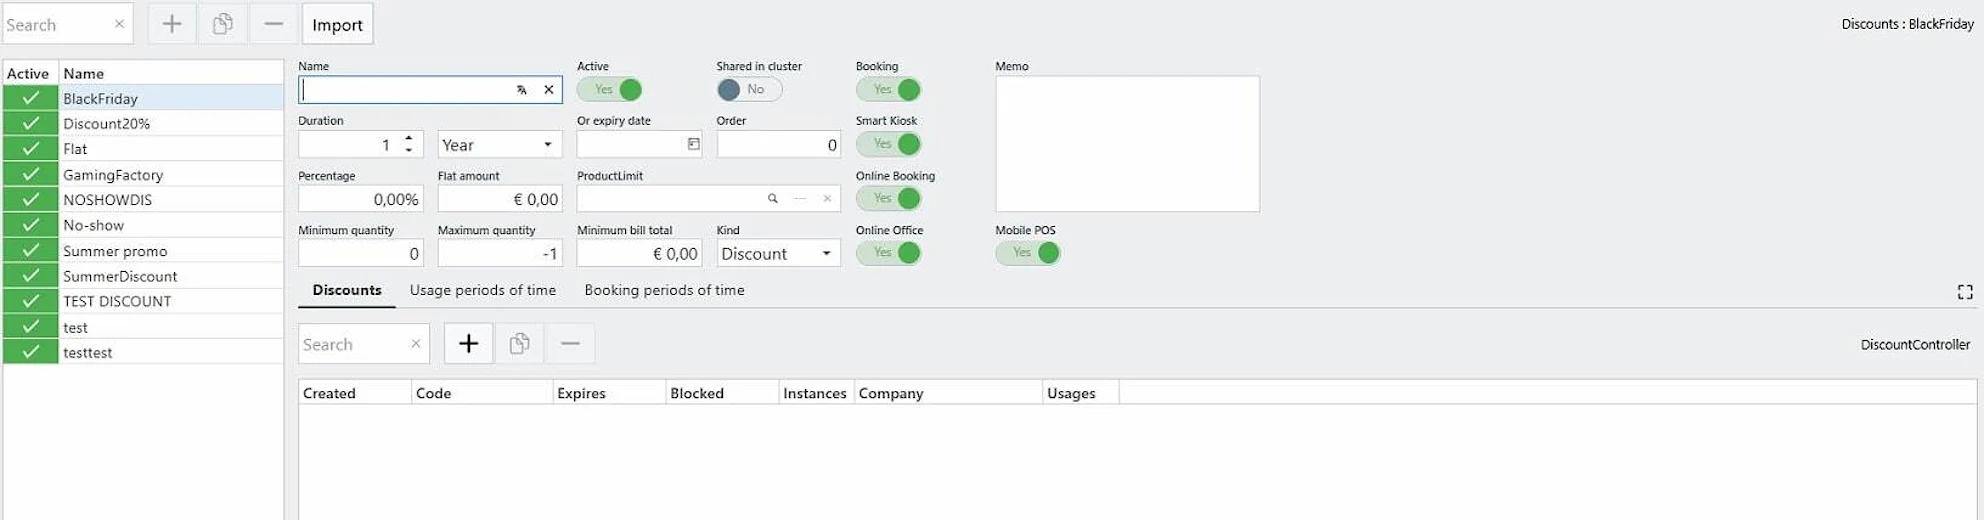
Task: Open the Duration unit Year dropdown
Action: pyautogui.click(x=499, y=145)
